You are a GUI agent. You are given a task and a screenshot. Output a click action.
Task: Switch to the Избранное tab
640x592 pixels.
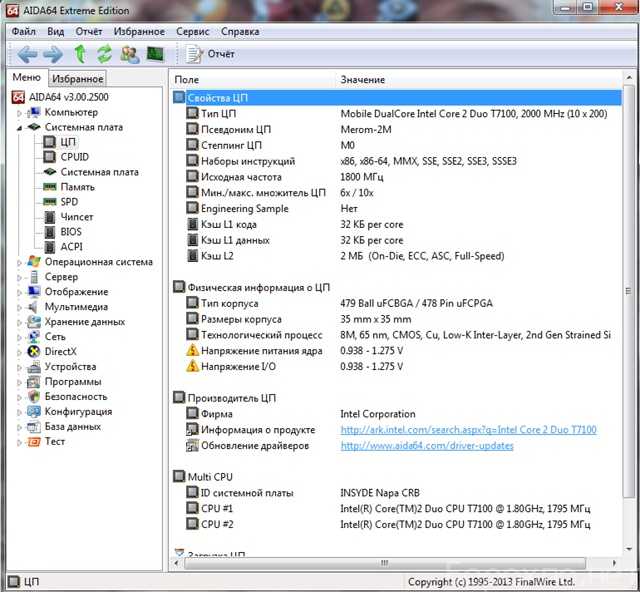78,79
